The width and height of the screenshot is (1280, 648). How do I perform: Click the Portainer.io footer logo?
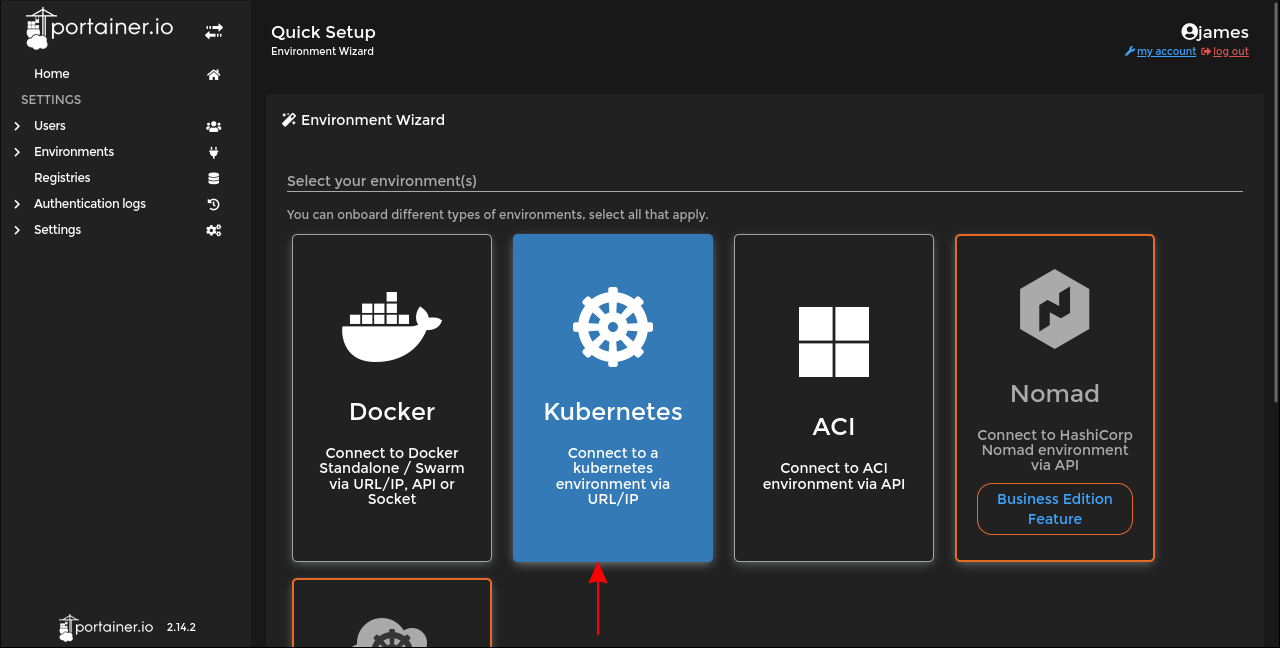106,627
